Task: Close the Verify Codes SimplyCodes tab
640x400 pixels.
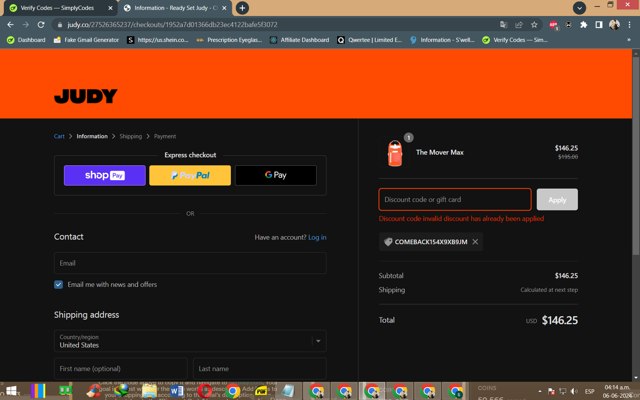Action: point(110,8)
